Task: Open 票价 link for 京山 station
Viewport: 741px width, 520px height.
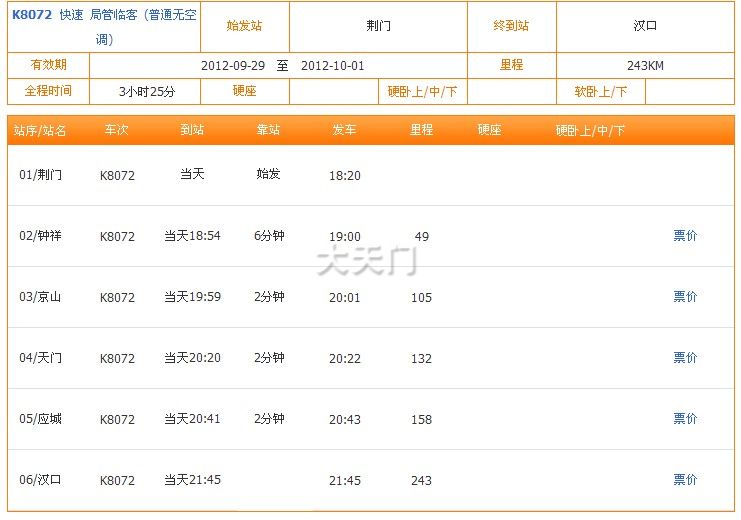Action: tap(685, 297)
